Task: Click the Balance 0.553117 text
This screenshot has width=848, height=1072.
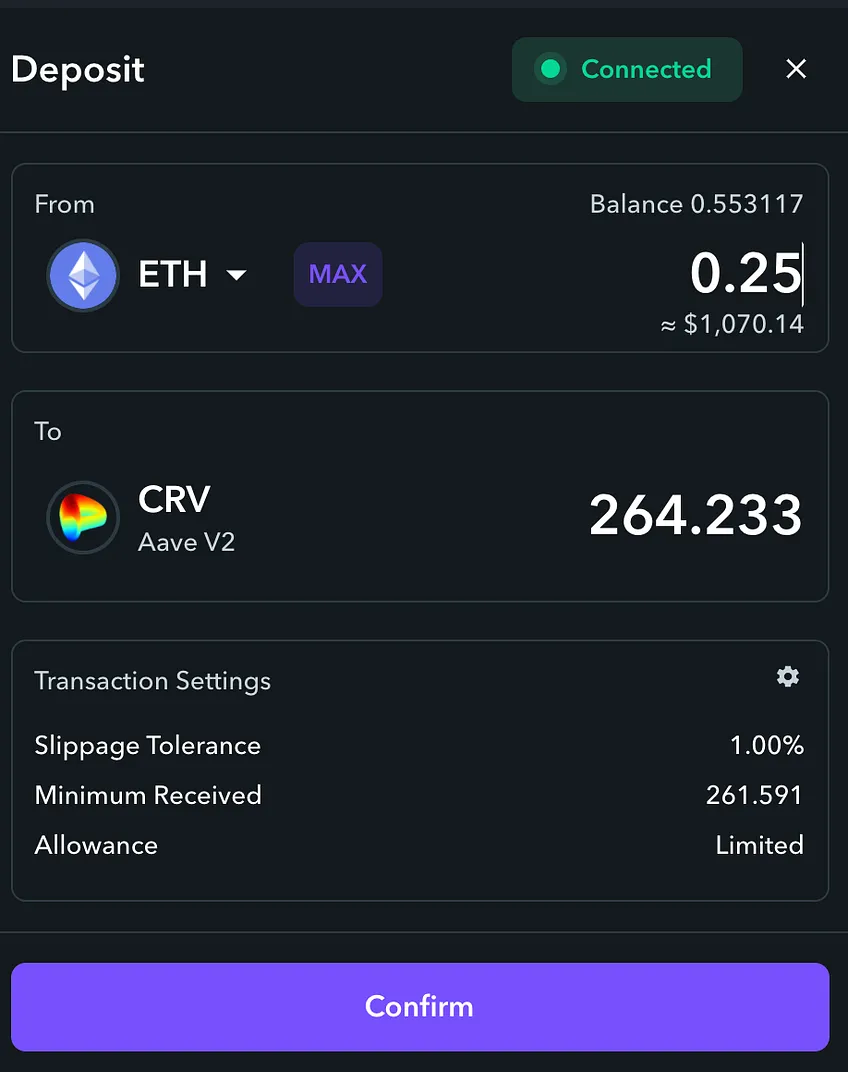Action: tap(697, 204)
